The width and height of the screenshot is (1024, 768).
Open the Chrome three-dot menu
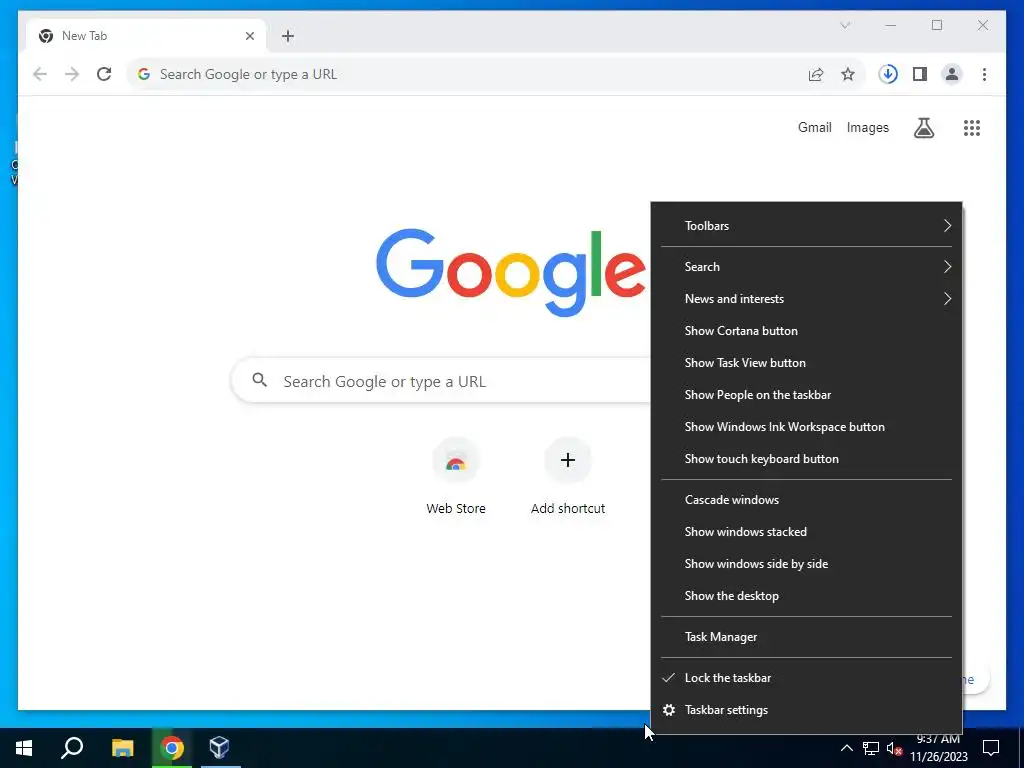984,74
